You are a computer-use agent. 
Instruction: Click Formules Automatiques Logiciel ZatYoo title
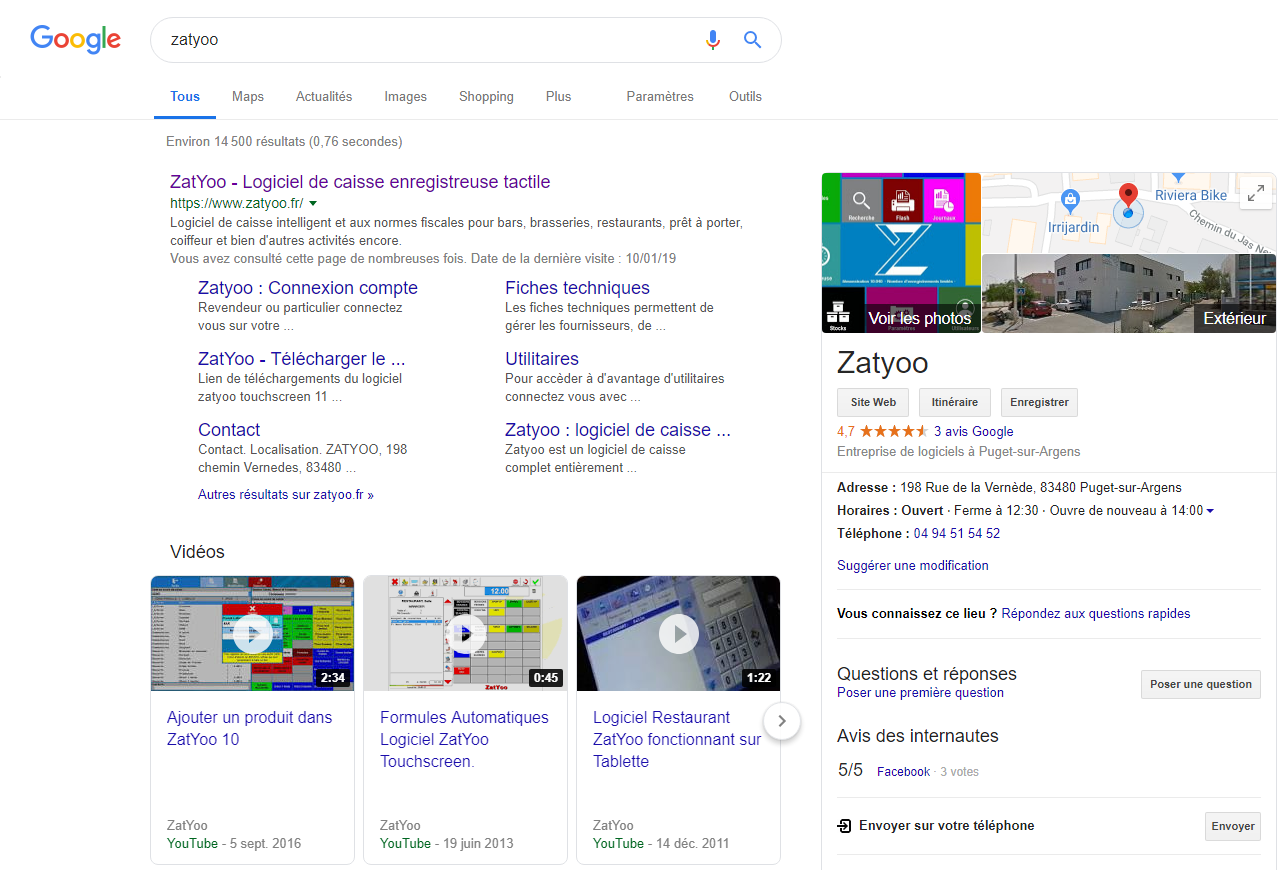pyautogui.click(x=464, y=739)
